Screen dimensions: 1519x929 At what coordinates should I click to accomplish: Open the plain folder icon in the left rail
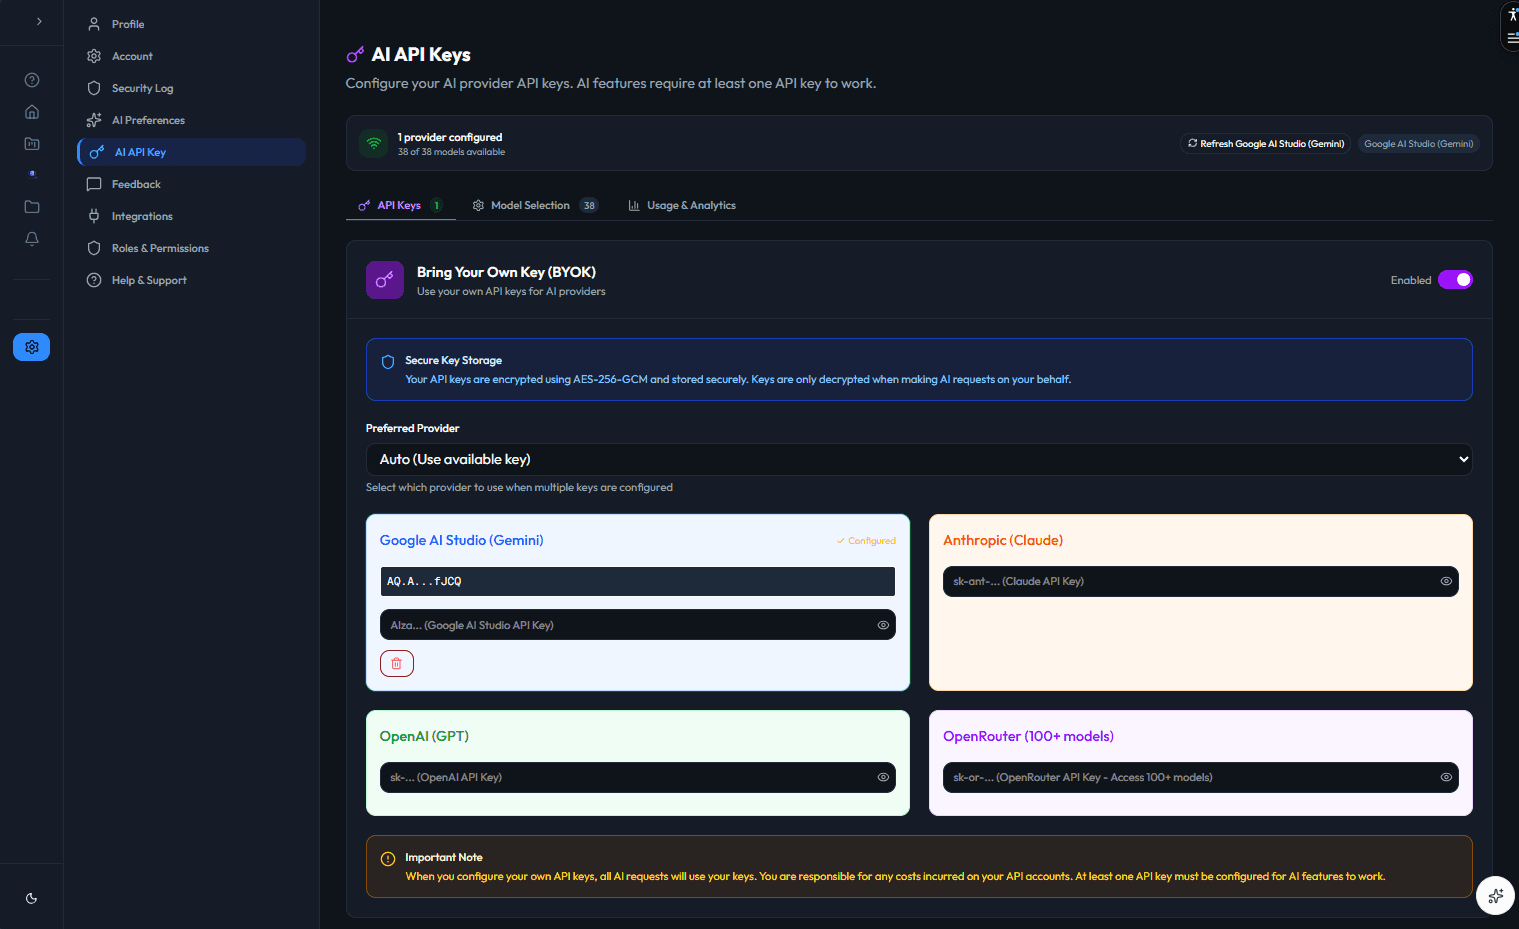(x=32, y=207)
